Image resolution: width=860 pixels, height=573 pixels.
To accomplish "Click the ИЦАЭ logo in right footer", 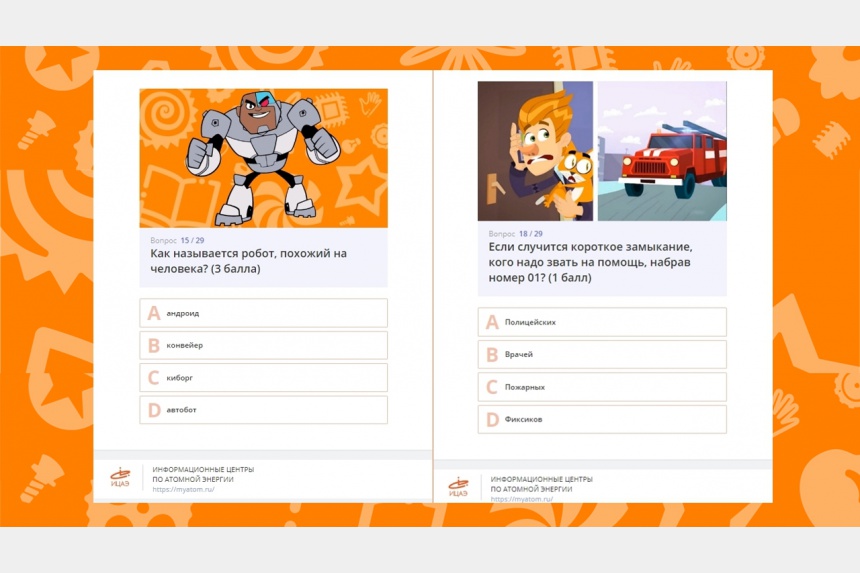I will [x=459, y=487].
